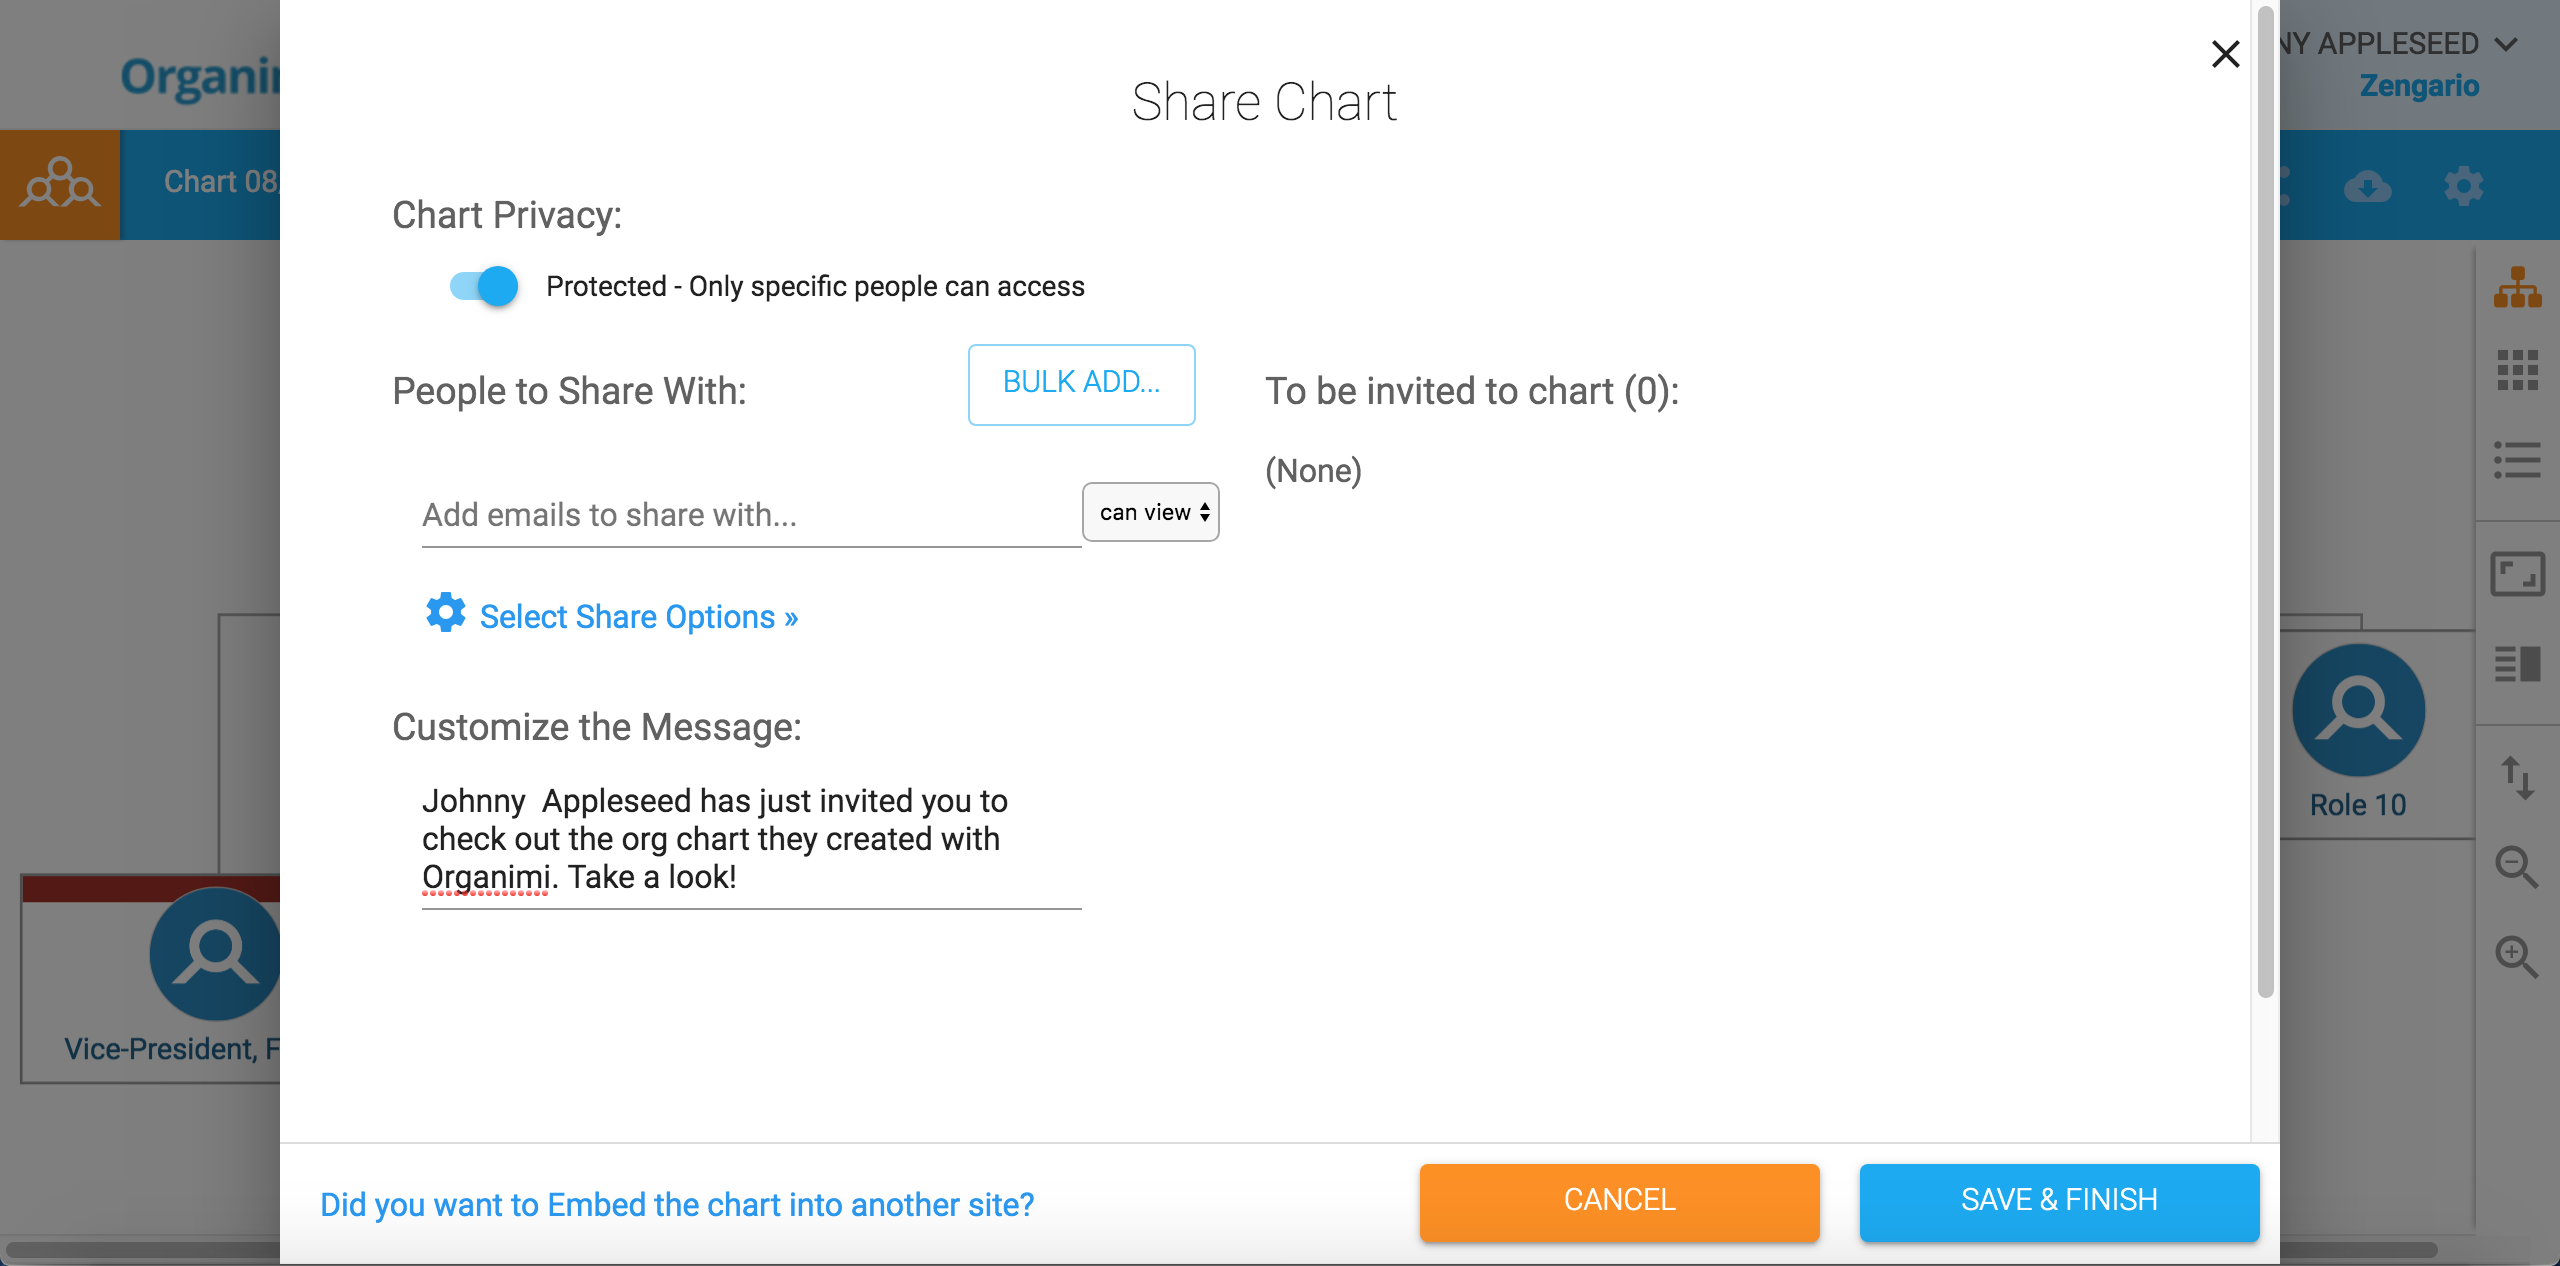
Task: Click the side panel layout icon
Action: (x=2516, y=664)
